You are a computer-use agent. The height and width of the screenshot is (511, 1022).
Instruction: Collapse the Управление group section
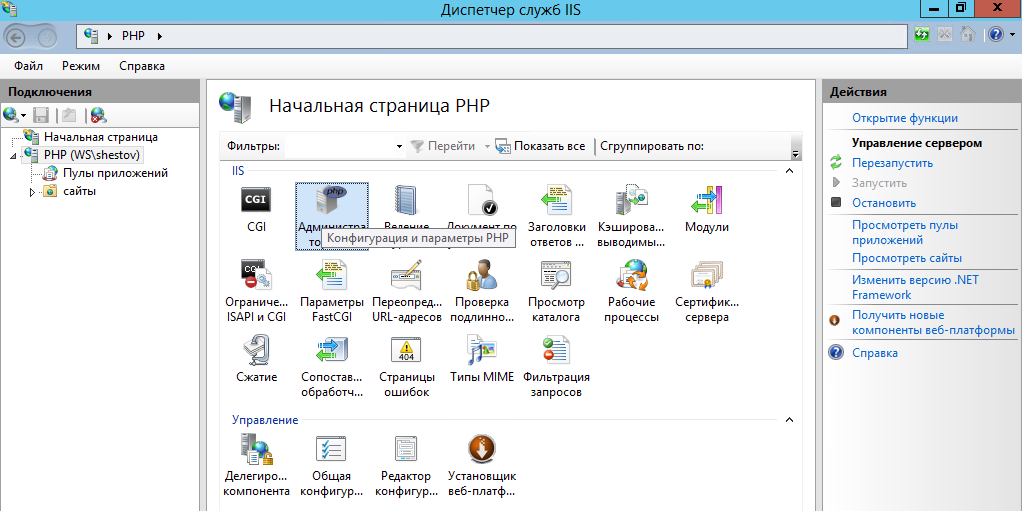789,420
